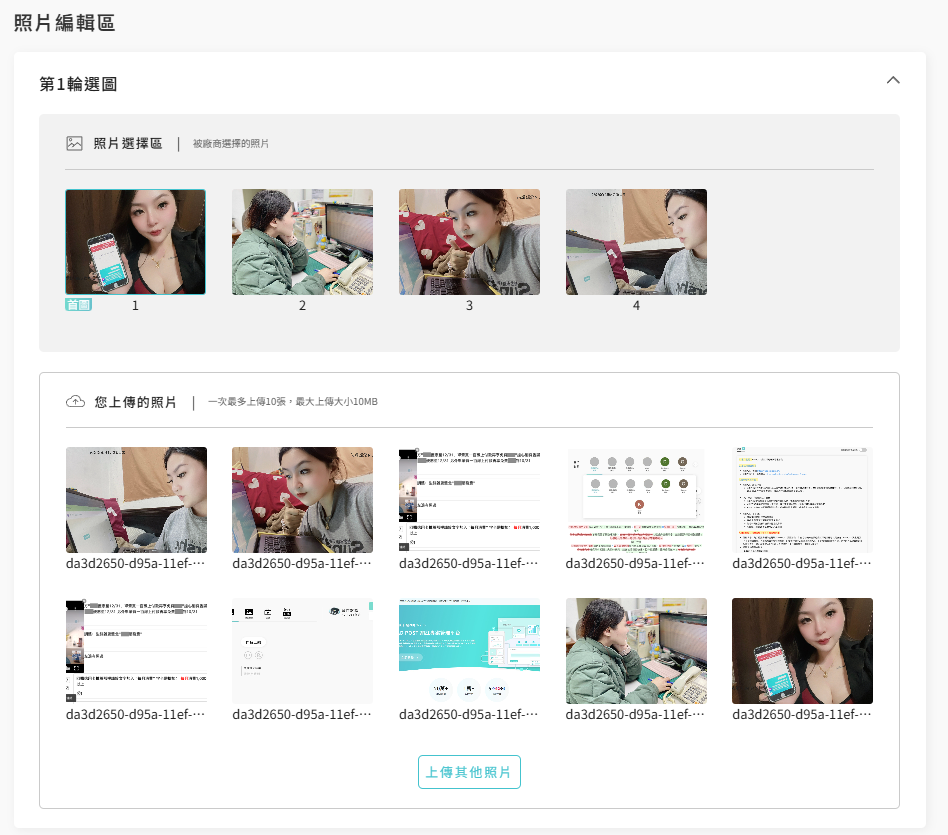
Task: Click 上傳其他照片 button
Action: click(469, 772)
